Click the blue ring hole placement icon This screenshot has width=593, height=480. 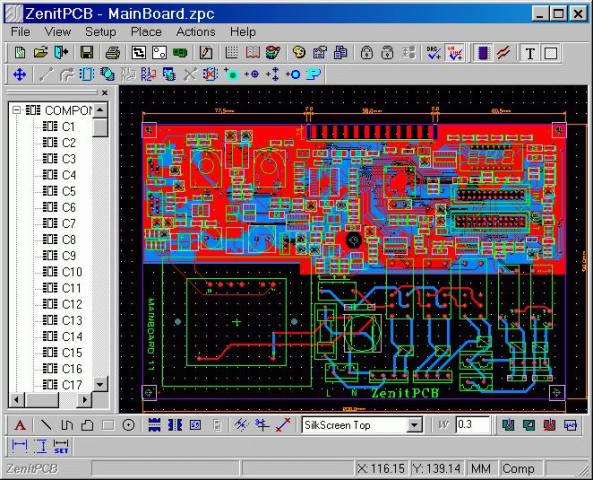293,74
